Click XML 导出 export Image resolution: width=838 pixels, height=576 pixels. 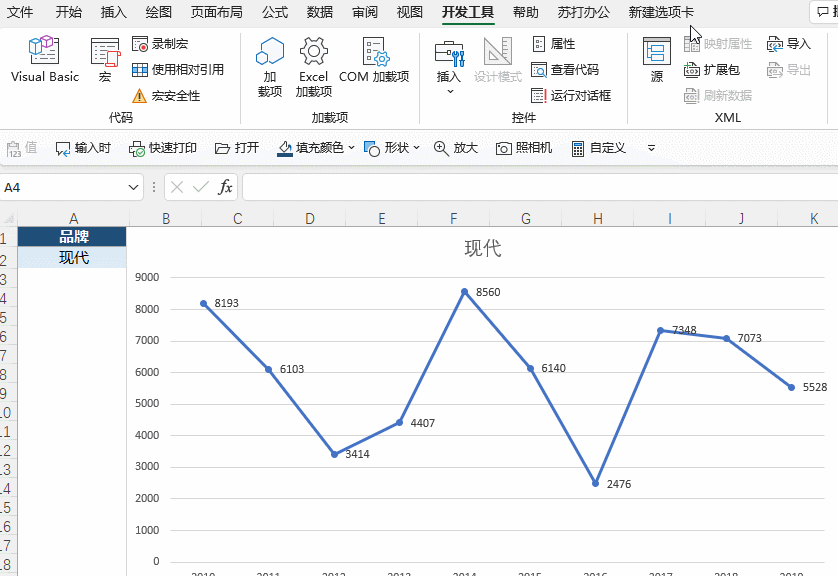pyautogui.click(x=789, y=69)
